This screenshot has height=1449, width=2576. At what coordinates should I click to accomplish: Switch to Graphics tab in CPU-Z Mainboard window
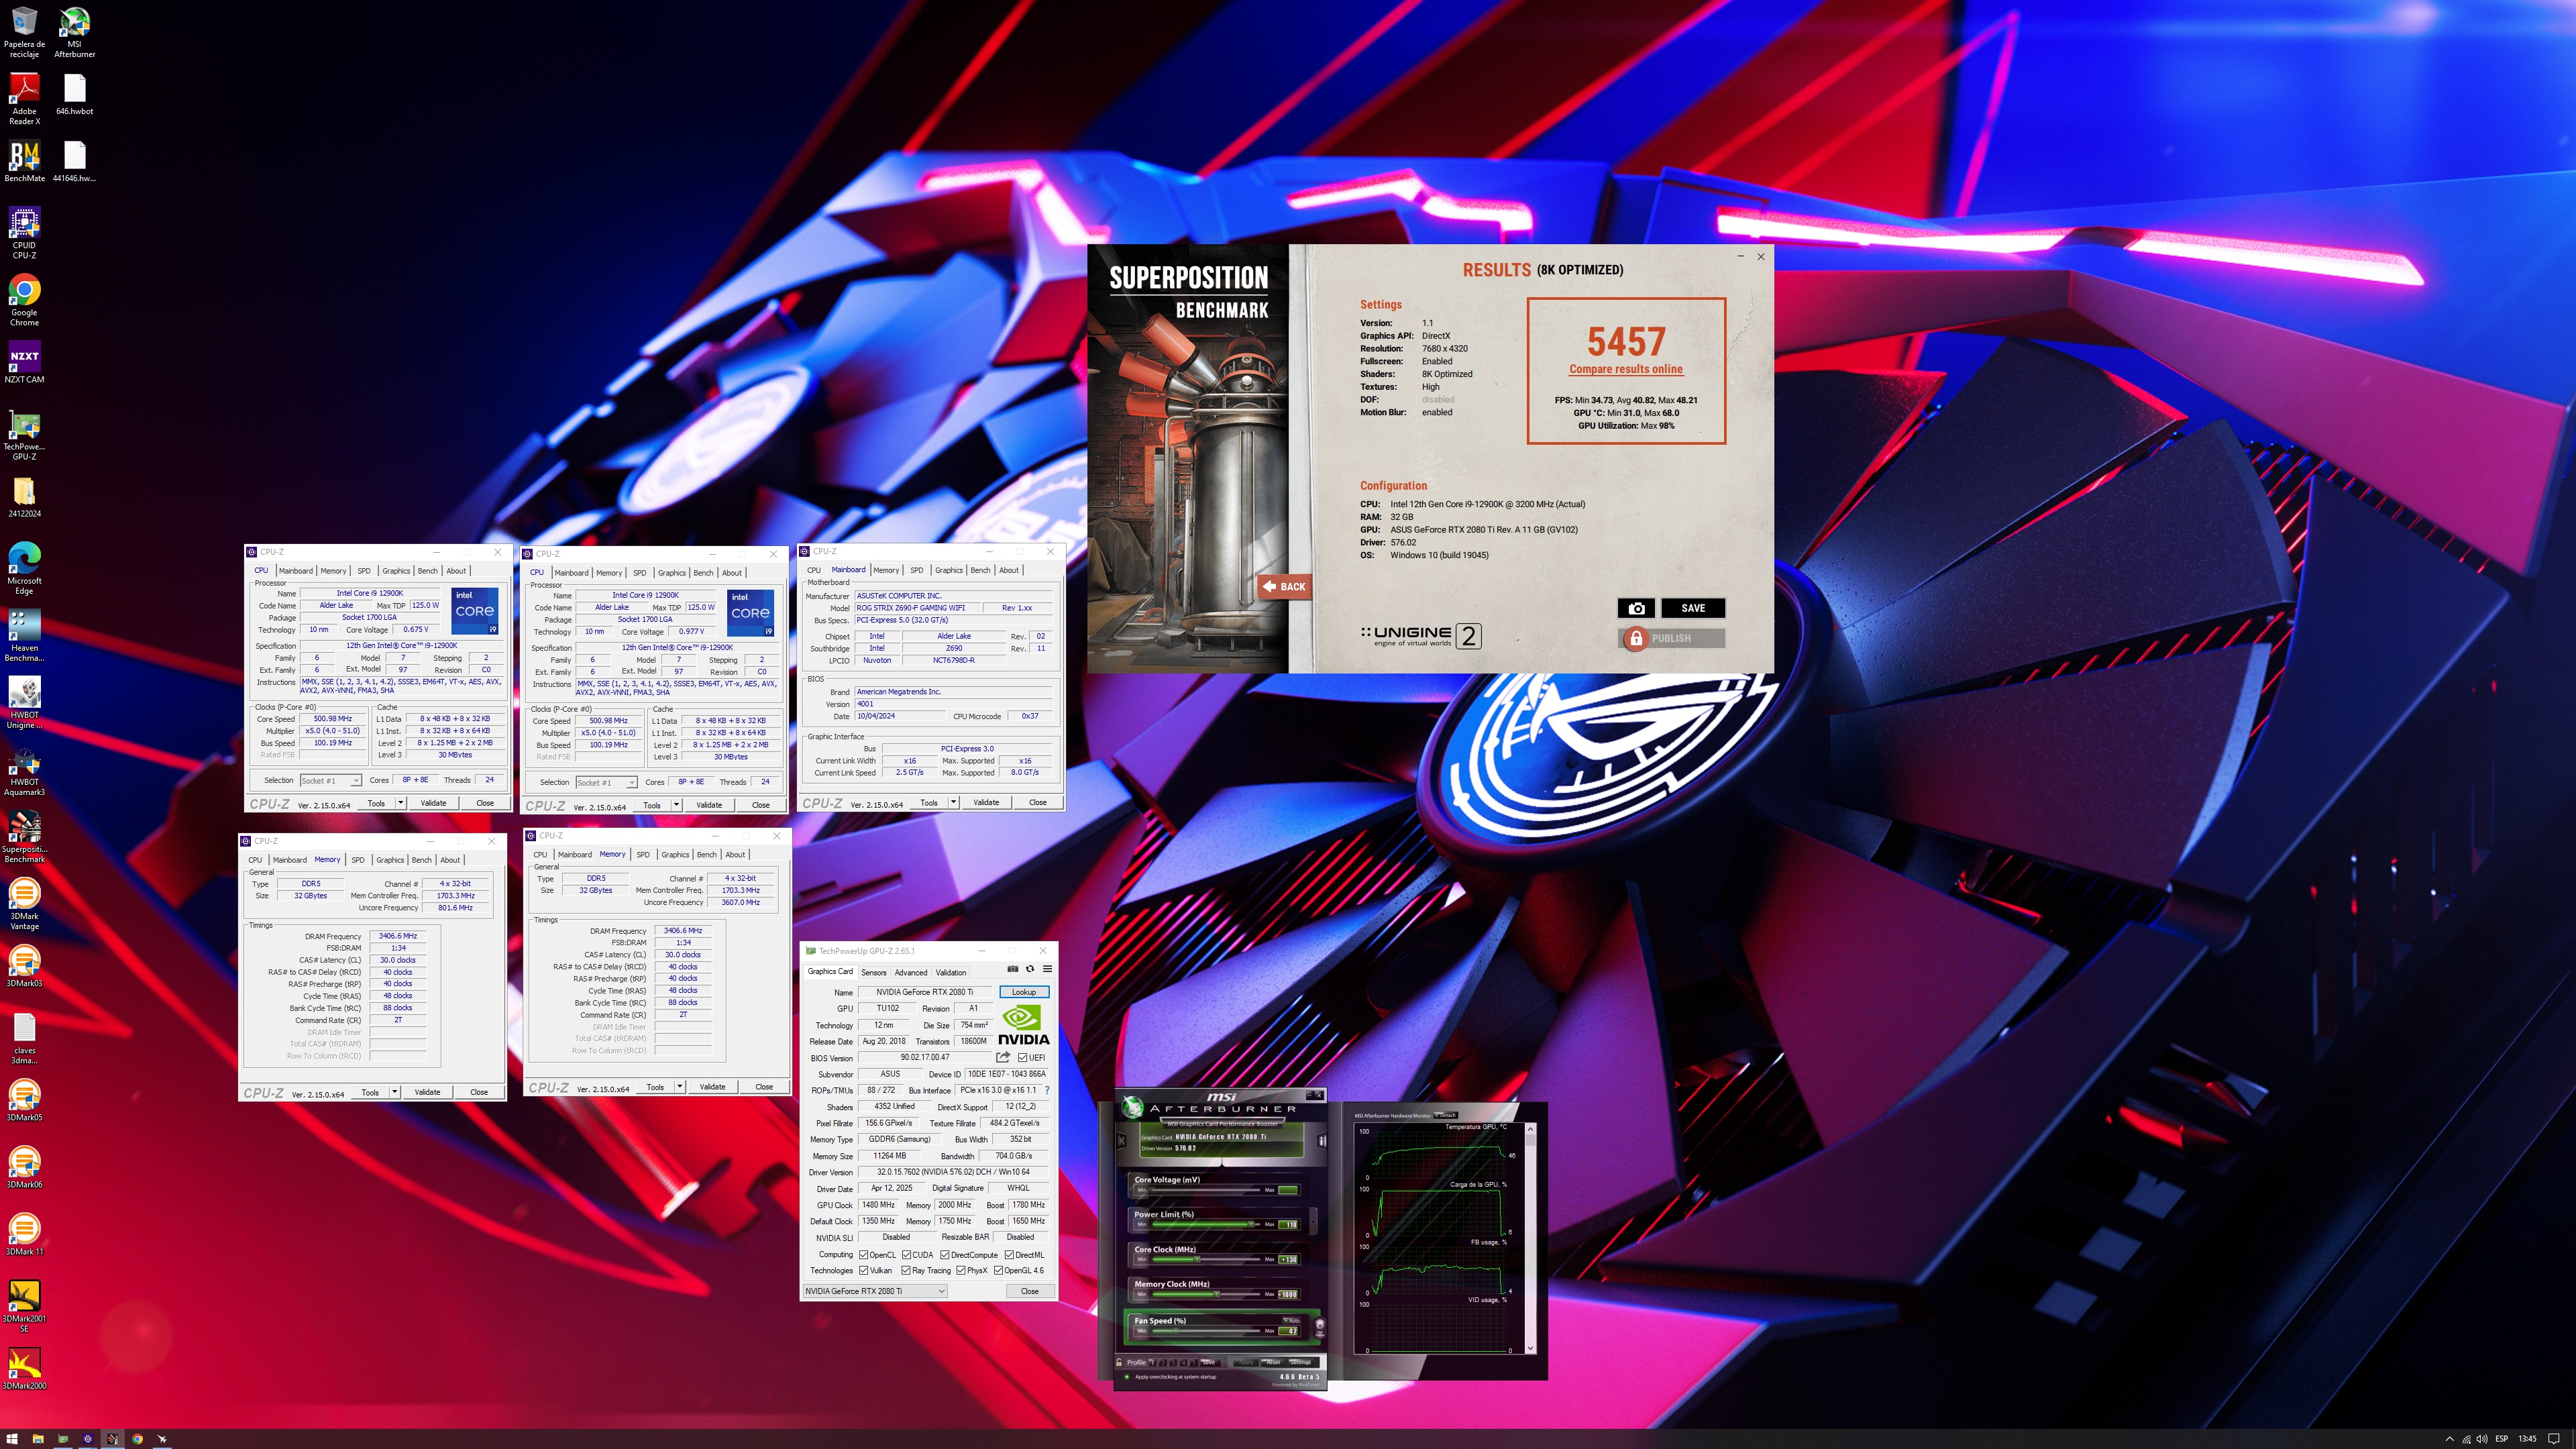(x=948, y=570)
